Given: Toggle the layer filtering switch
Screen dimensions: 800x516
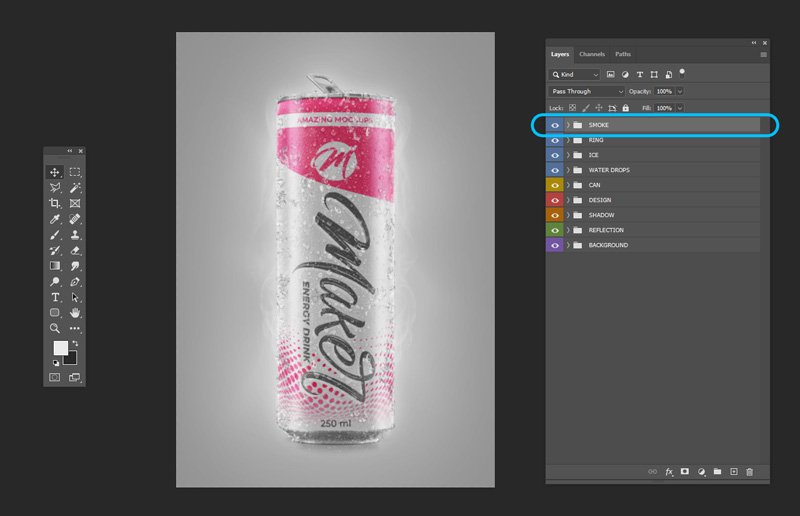Looking at the screenshot, I should (682, 72).
